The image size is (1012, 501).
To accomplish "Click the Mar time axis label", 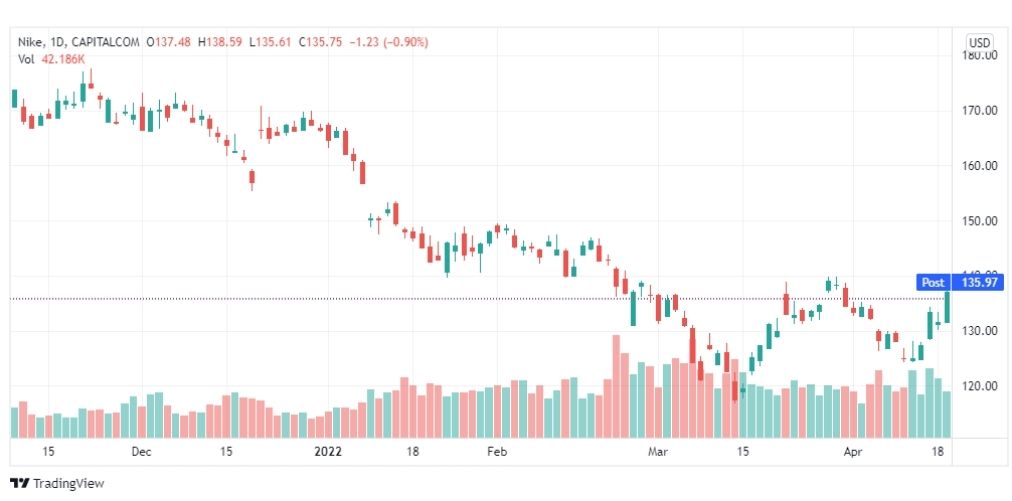I will (658, 451).
